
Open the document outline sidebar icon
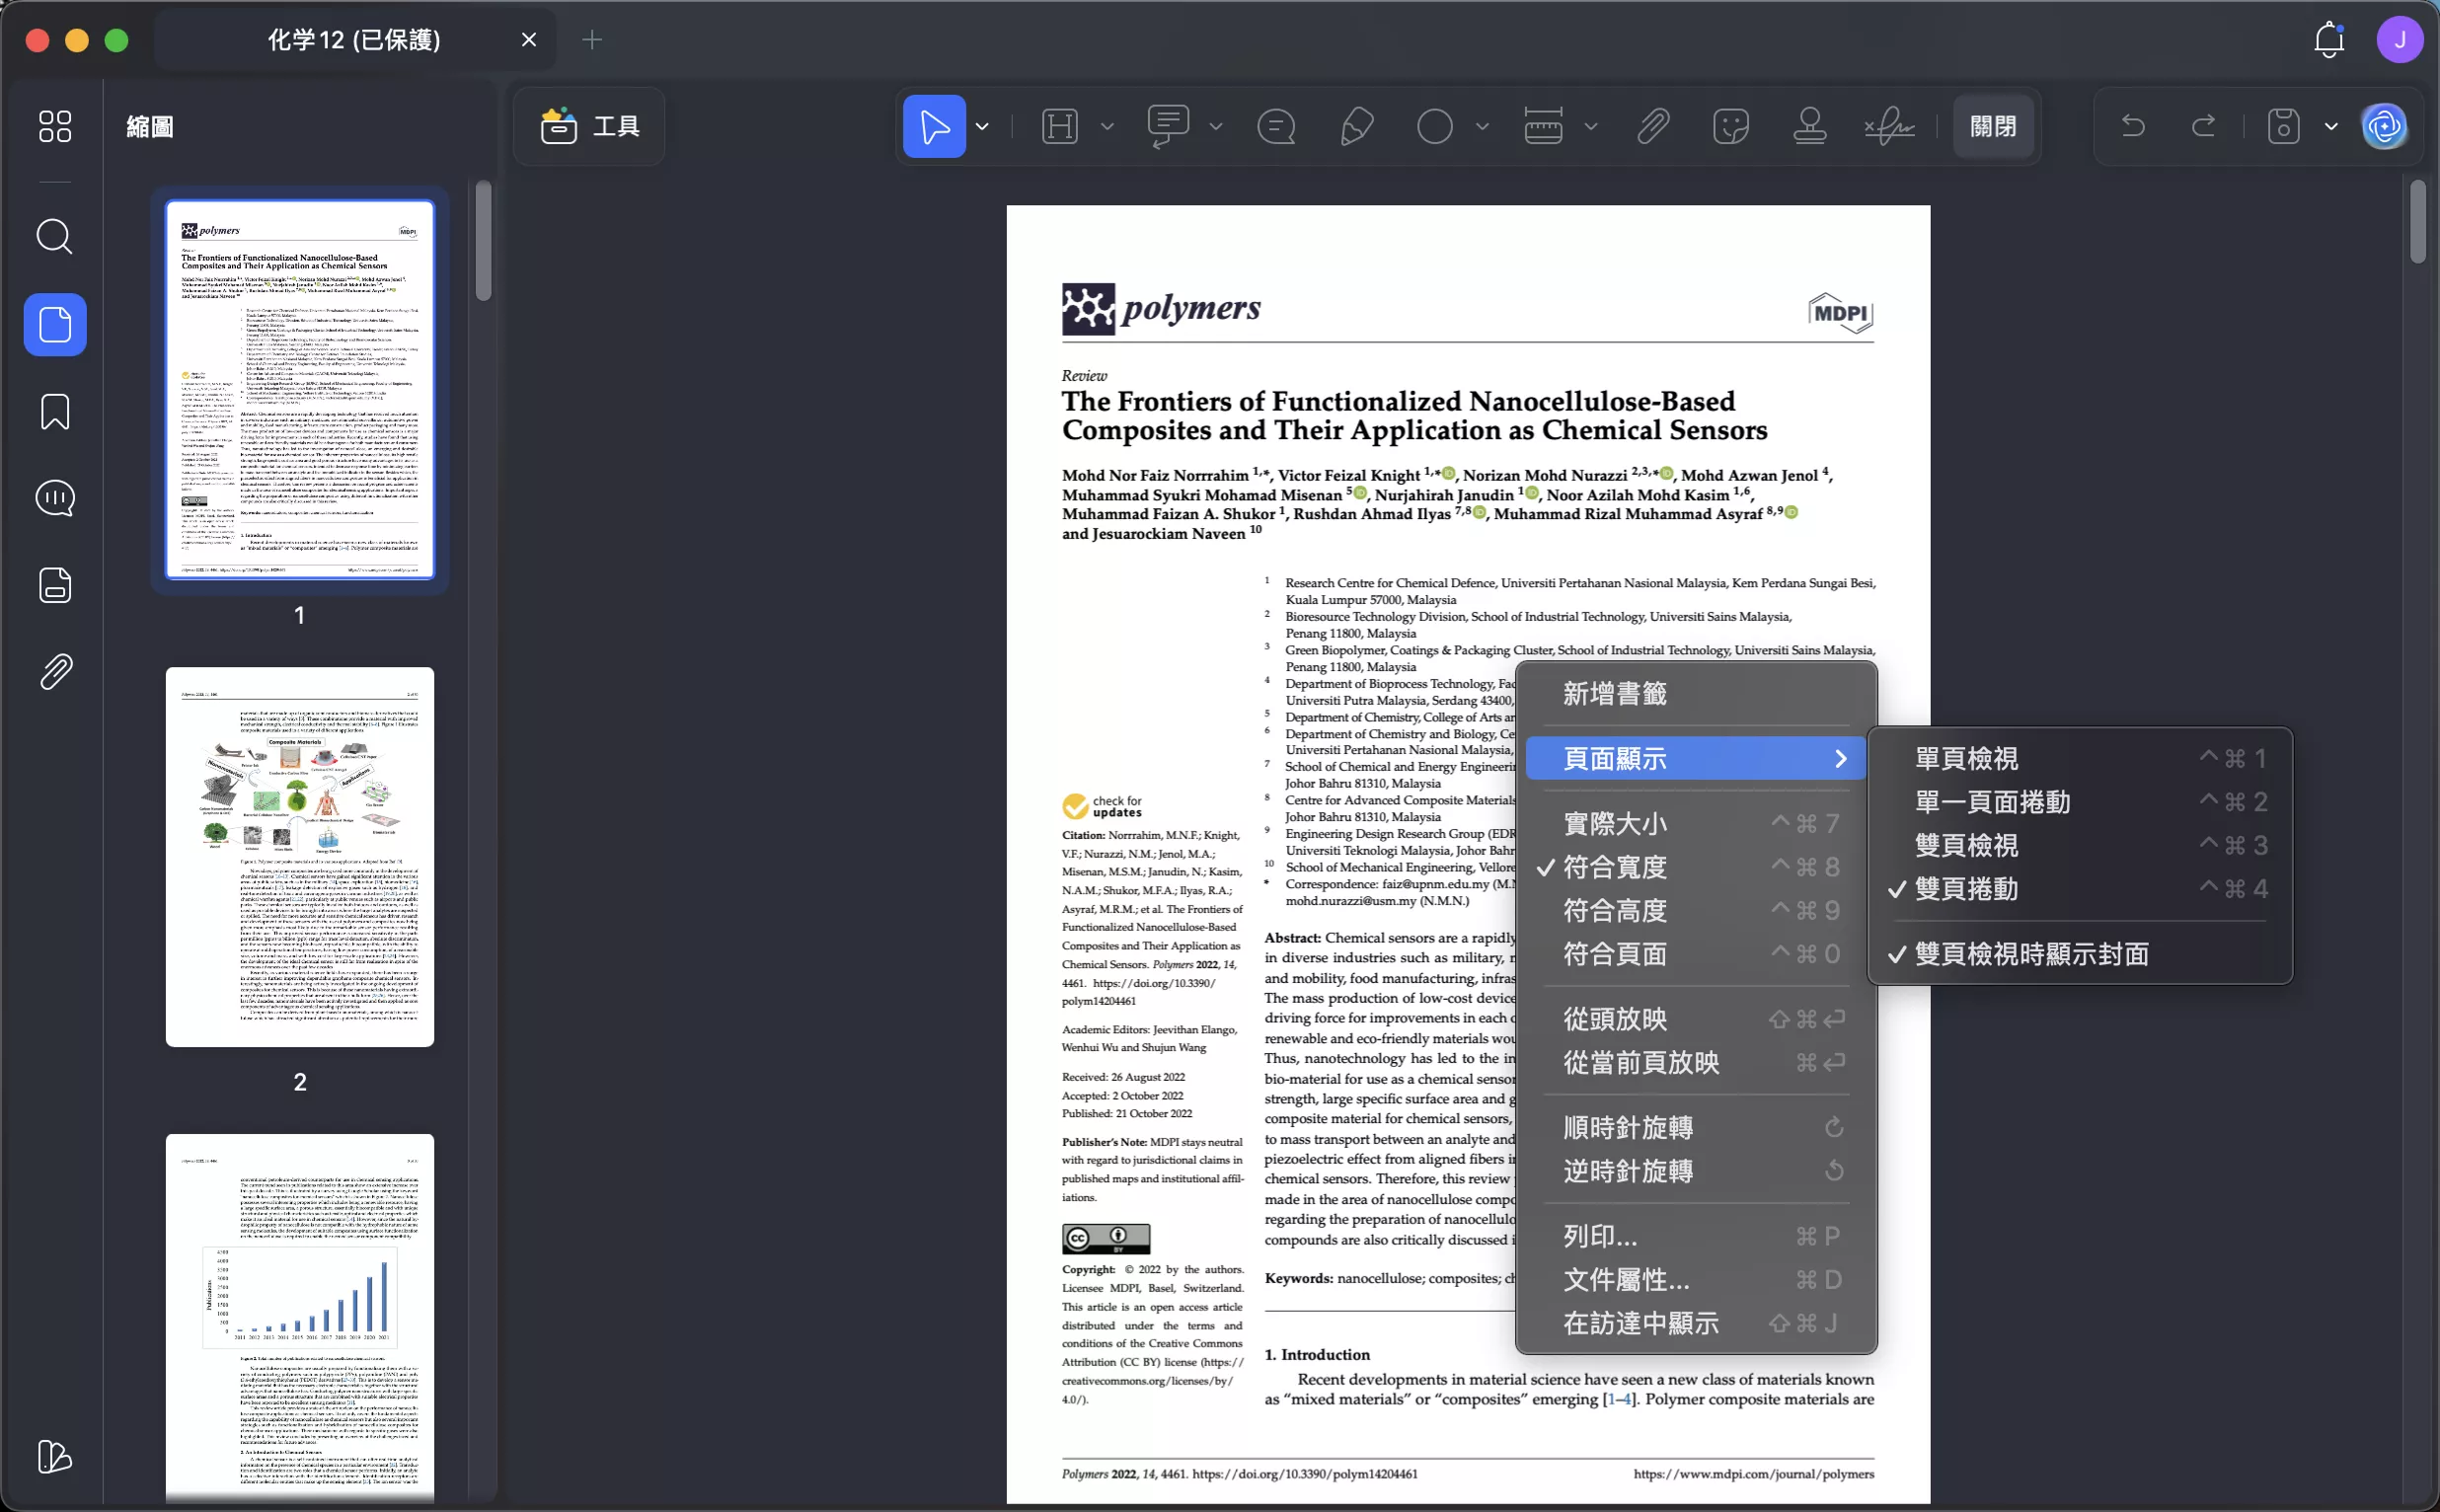[x=55, y=585]
